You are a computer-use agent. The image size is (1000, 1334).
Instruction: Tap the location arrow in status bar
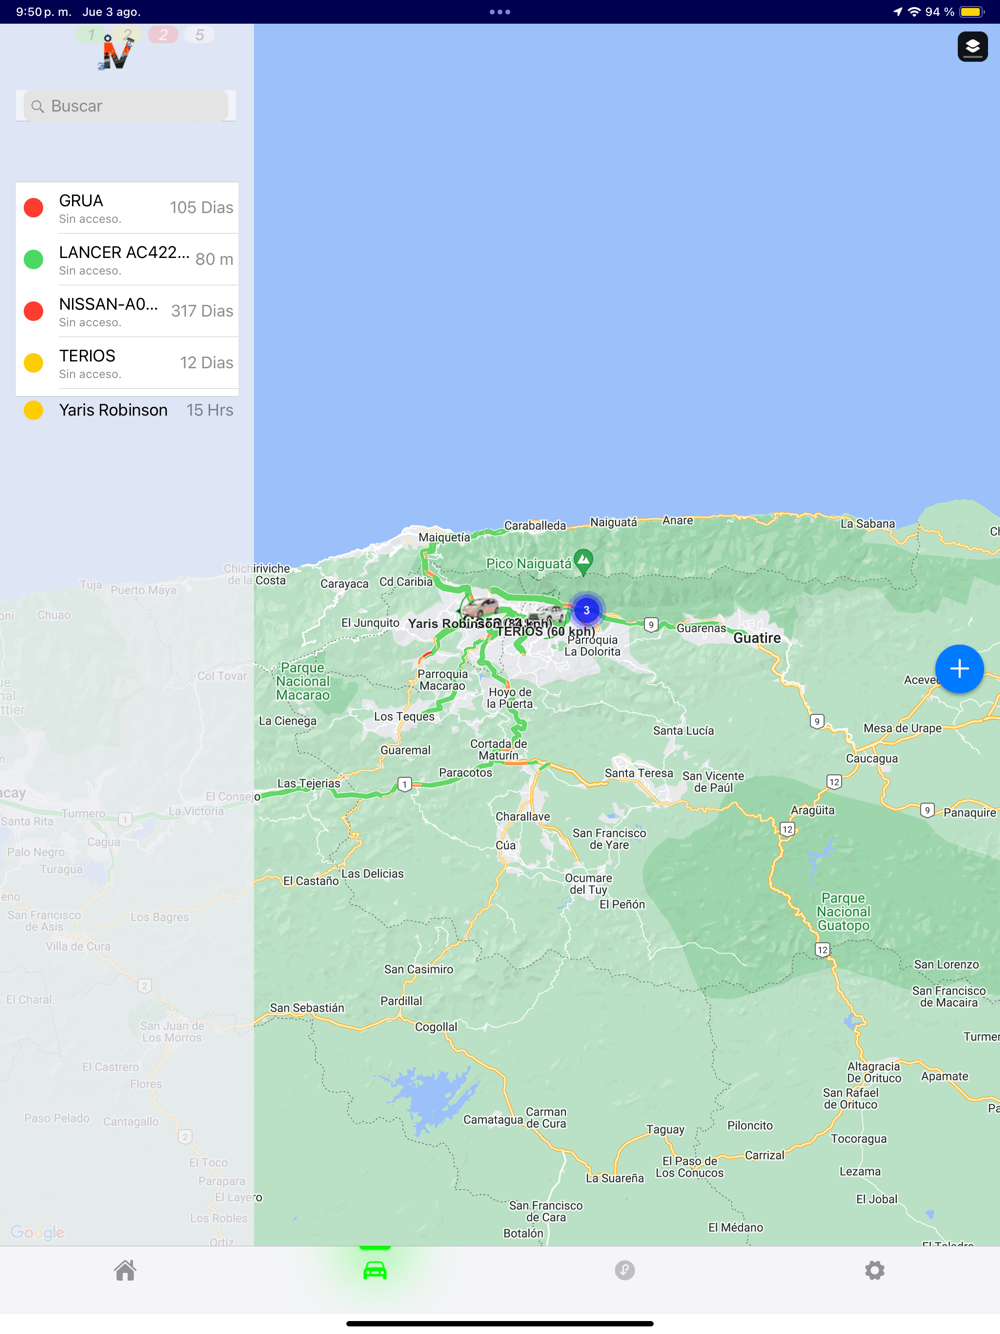point(897,12)
